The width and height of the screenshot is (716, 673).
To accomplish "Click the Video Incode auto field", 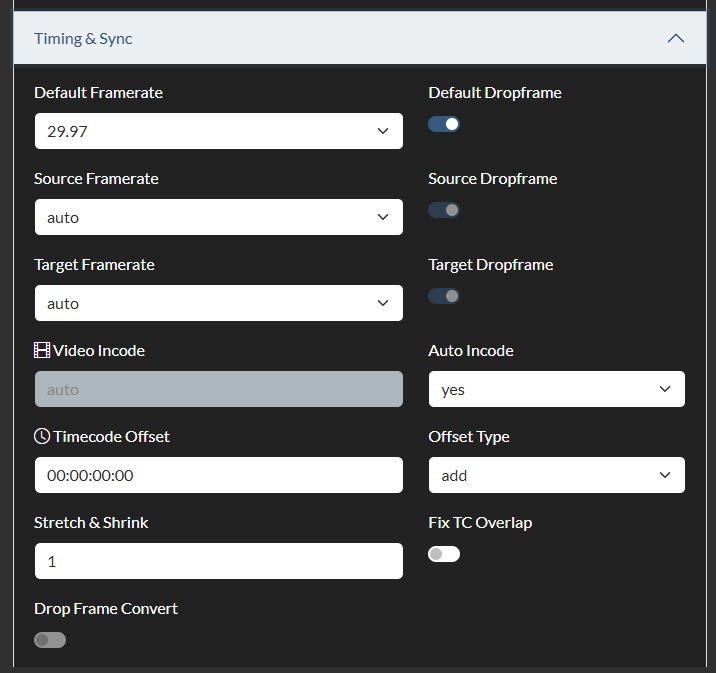I will pyautogui.click(x=219, y=389).
